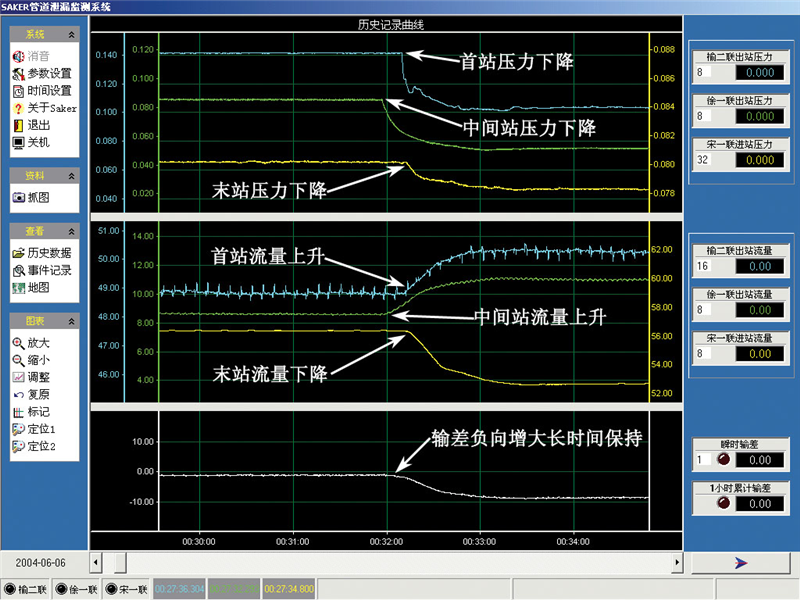Select the 宋一联 station radio button
This screenshot has height=600, width=800.
(x=111, y=589)
